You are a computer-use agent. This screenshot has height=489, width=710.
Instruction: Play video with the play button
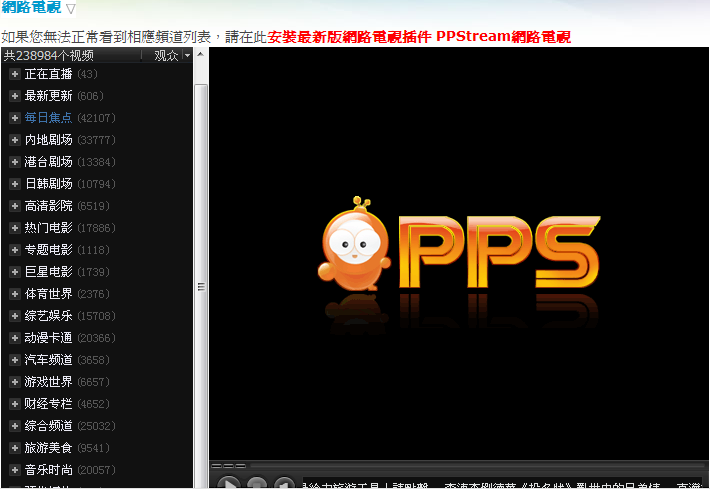coord(229,484)
